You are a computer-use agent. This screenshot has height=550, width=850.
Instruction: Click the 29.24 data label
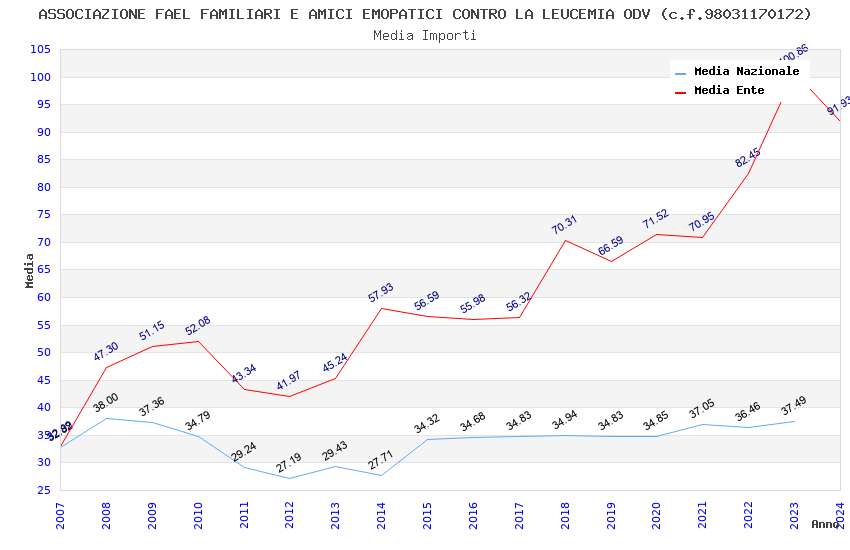tap(244, 451)
